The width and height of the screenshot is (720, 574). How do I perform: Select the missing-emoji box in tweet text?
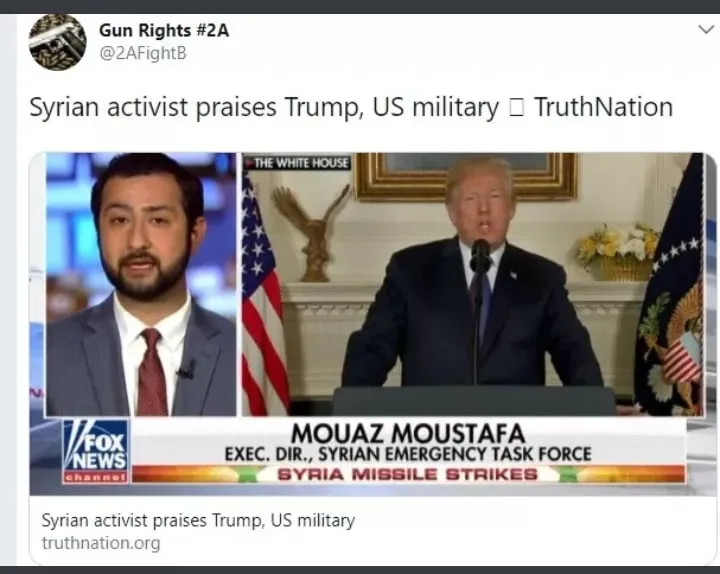pos(516,108)
